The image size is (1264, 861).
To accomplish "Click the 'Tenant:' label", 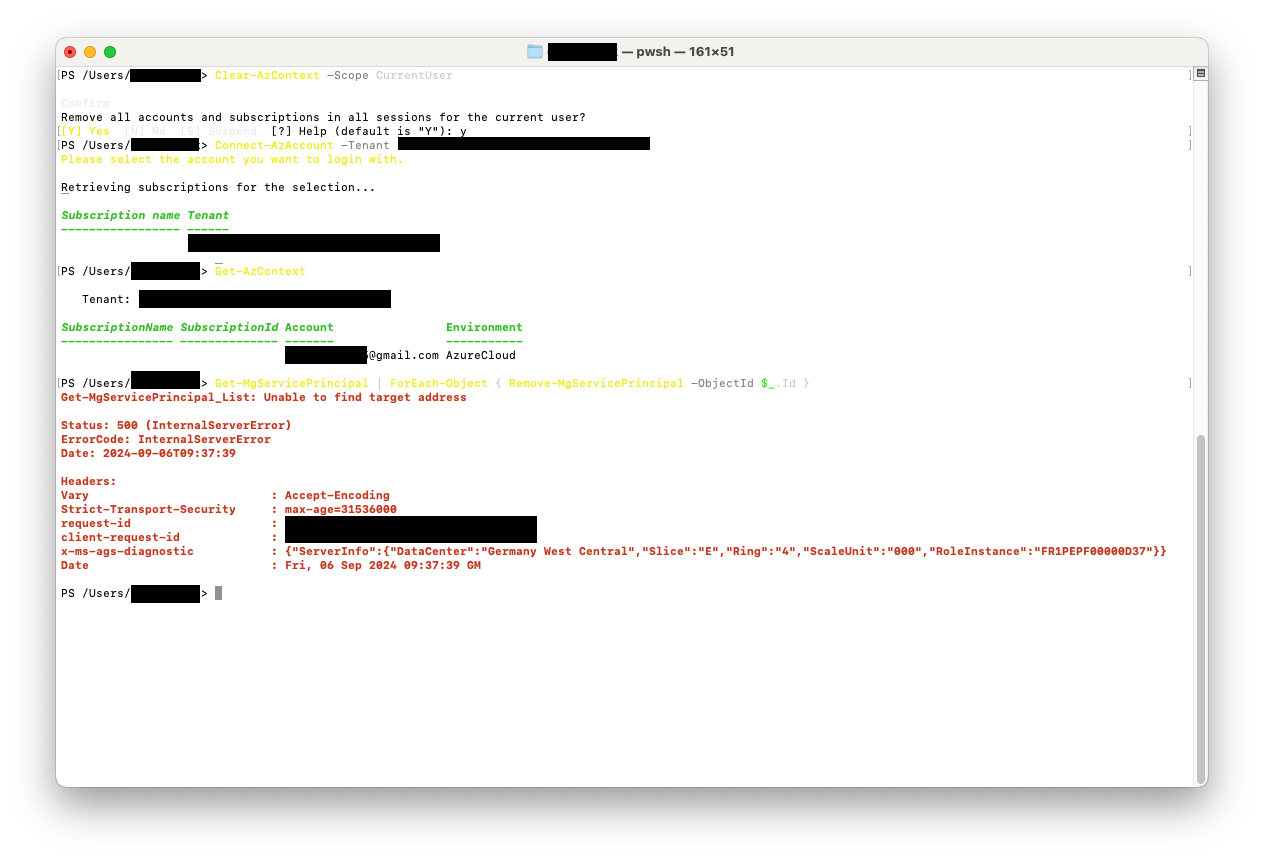I will click(106, 300).
